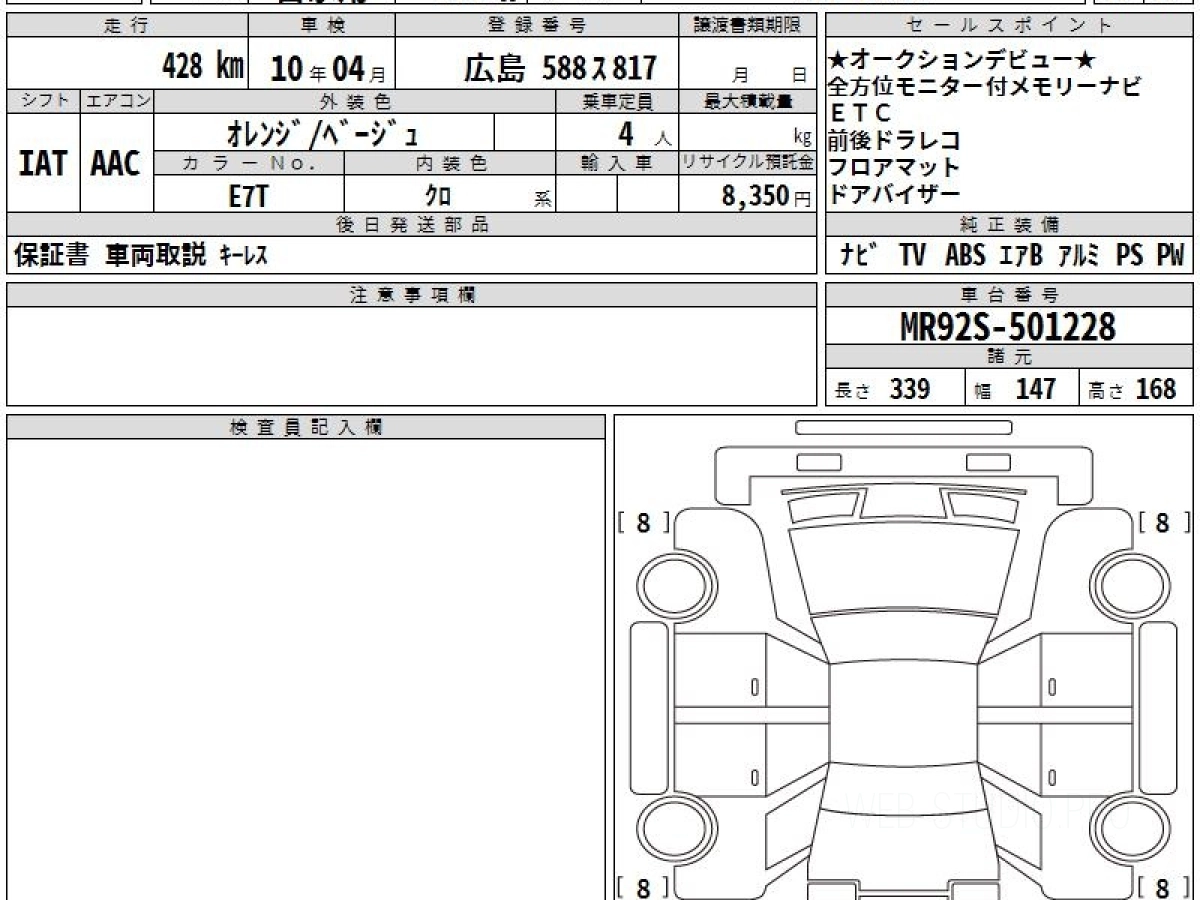Viewport: 1200px width, 900px height.
Task: Click "キーレス" in later-shipped parts
Action: click(x=243, y=256)
